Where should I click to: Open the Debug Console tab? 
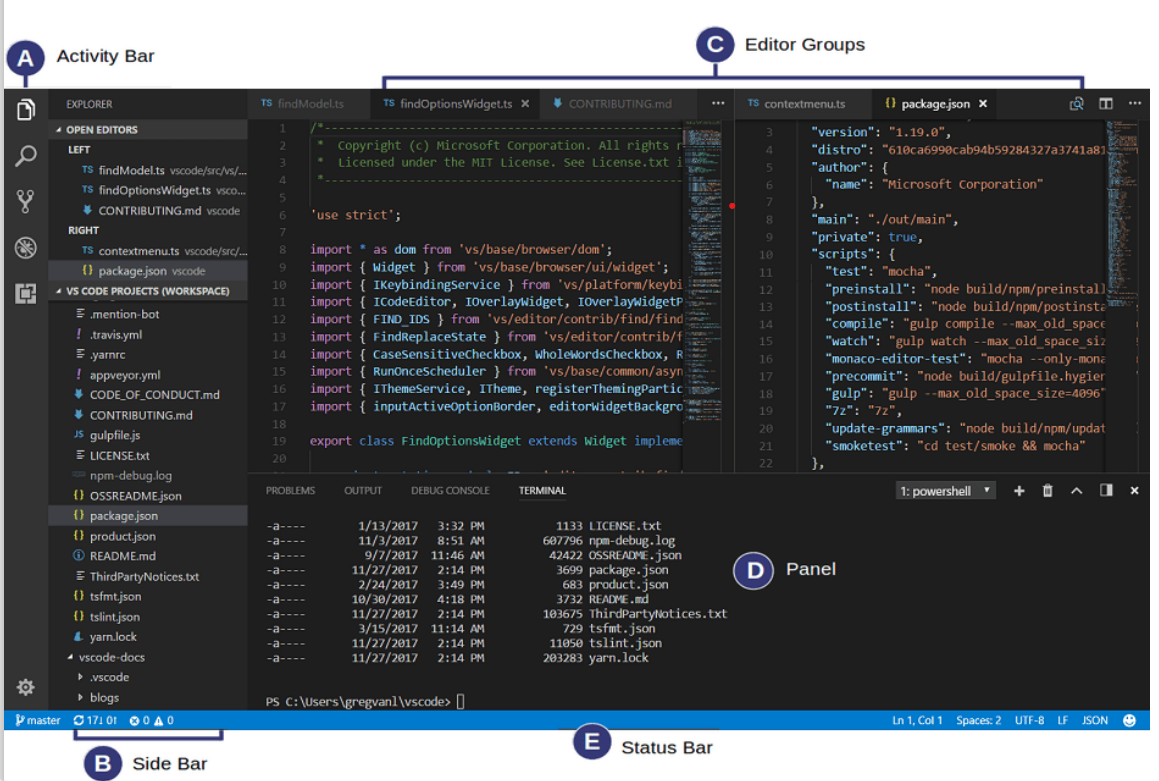(450, 491)
